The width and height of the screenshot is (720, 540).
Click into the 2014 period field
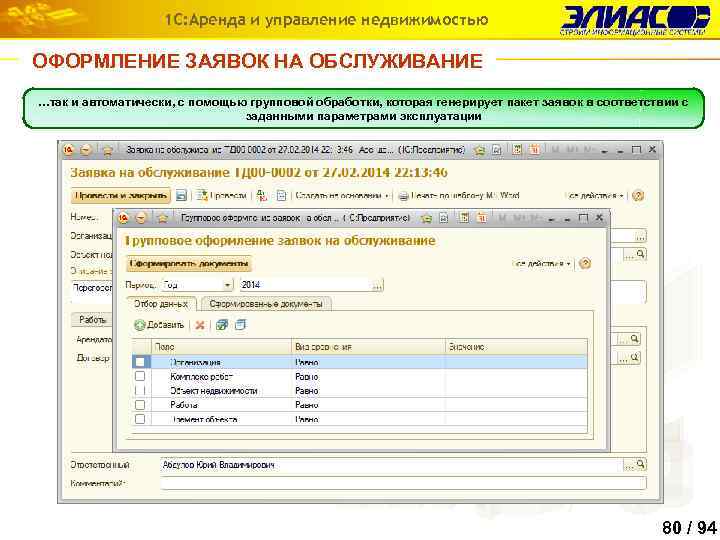point(305,285)
